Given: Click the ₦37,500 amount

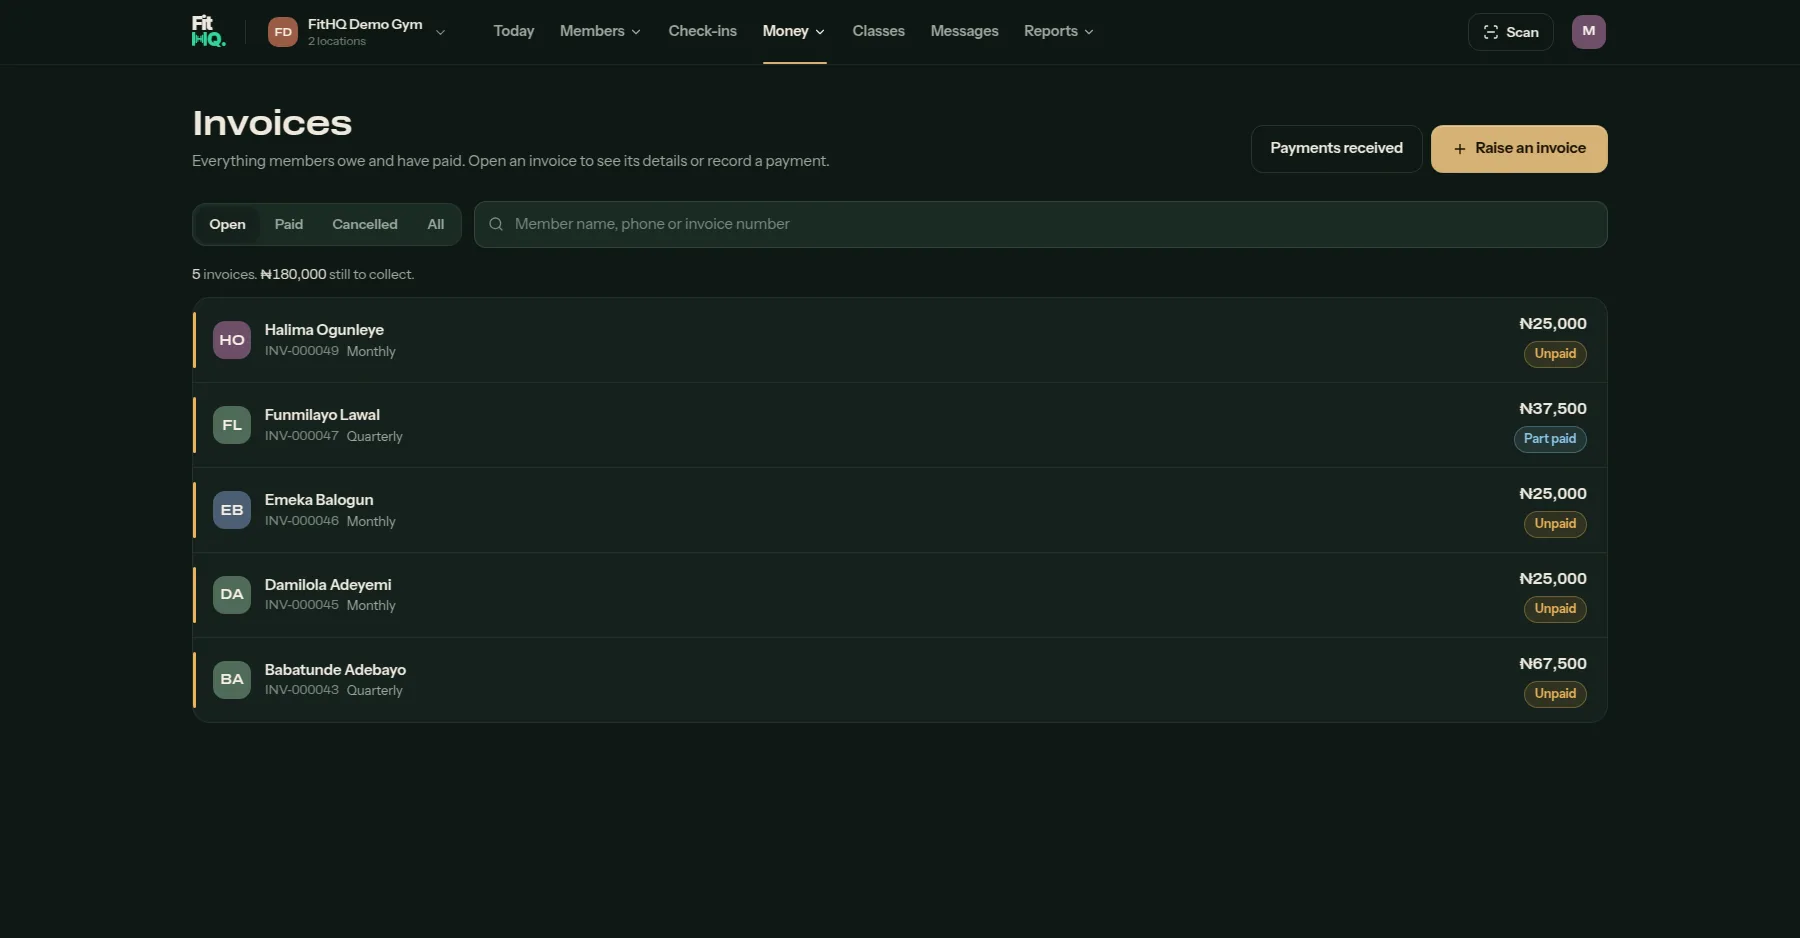Looking at the screenshot, I should tap(1552, 409).
